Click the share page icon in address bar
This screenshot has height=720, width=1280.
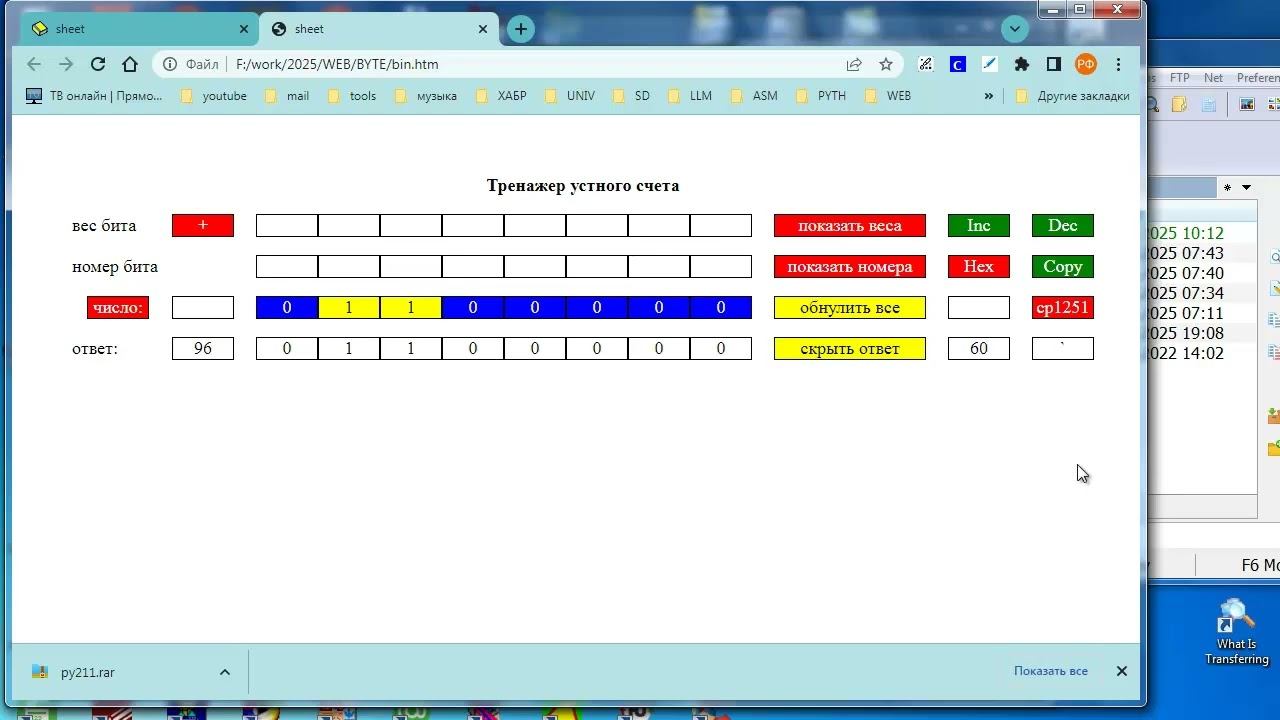(x=854, y=64)
